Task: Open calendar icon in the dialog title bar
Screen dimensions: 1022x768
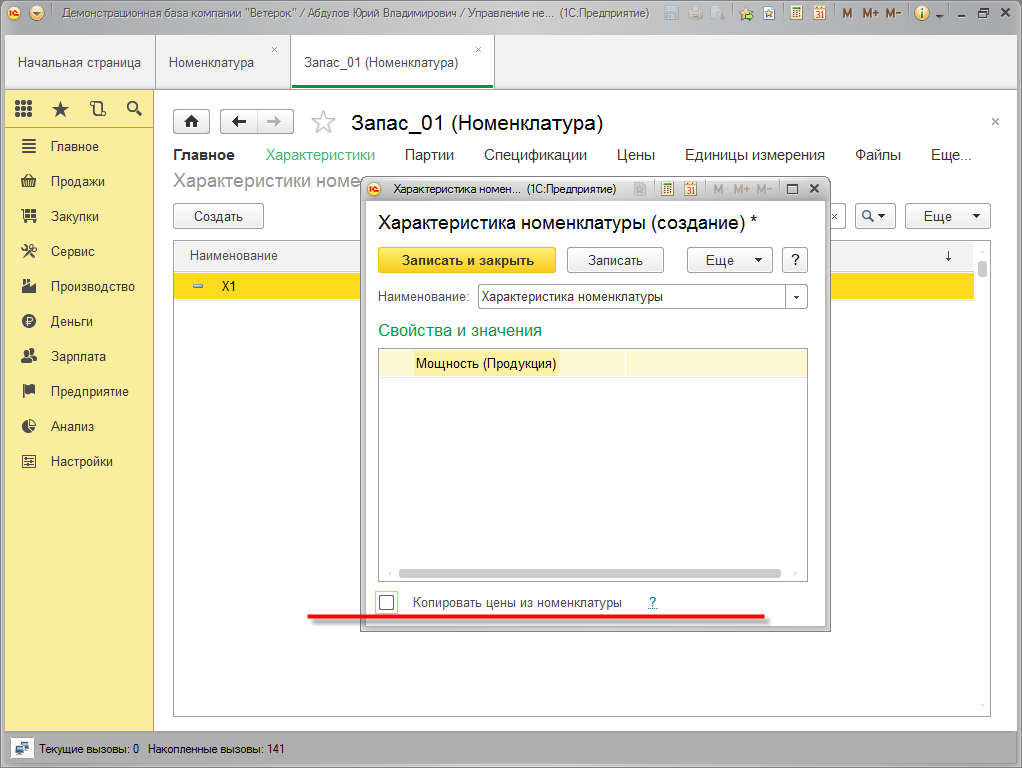Action: pyautogui.click(x=691, y=189)
